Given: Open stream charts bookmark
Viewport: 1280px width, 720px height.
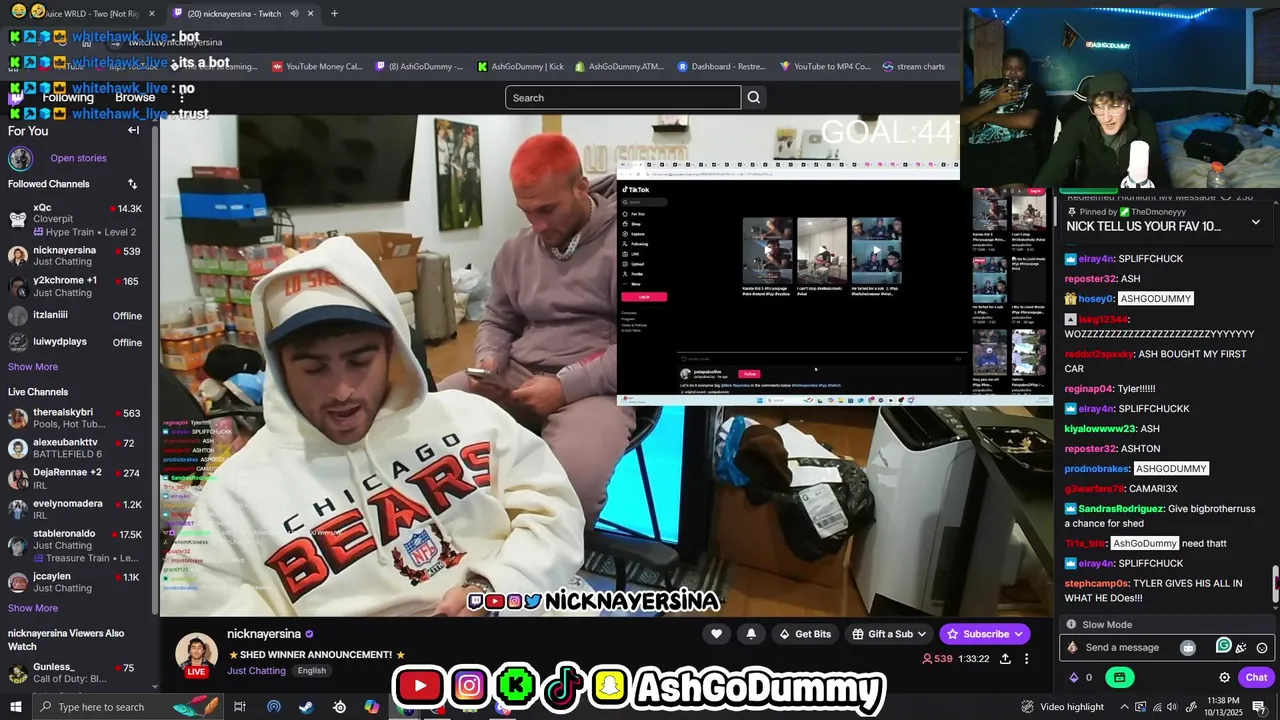Looking at the screenshot, I should pyautogui.click(x=913, y=67).
